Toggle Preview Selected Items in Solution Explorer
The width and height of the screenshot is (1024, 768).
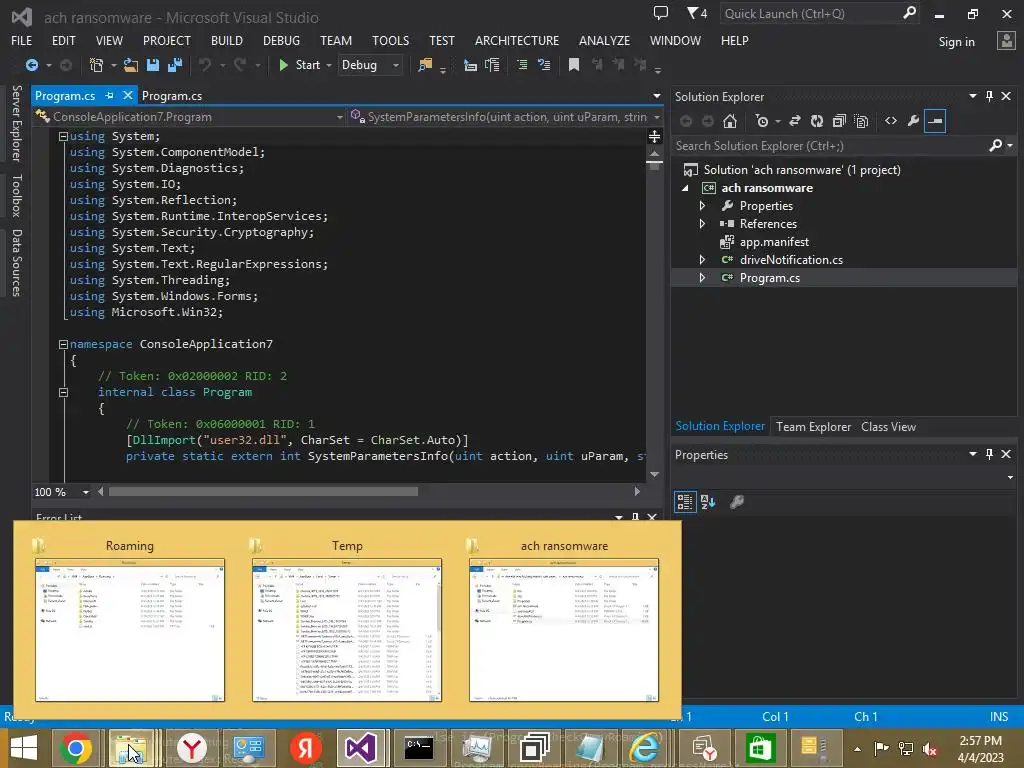[x=935, y=121]
